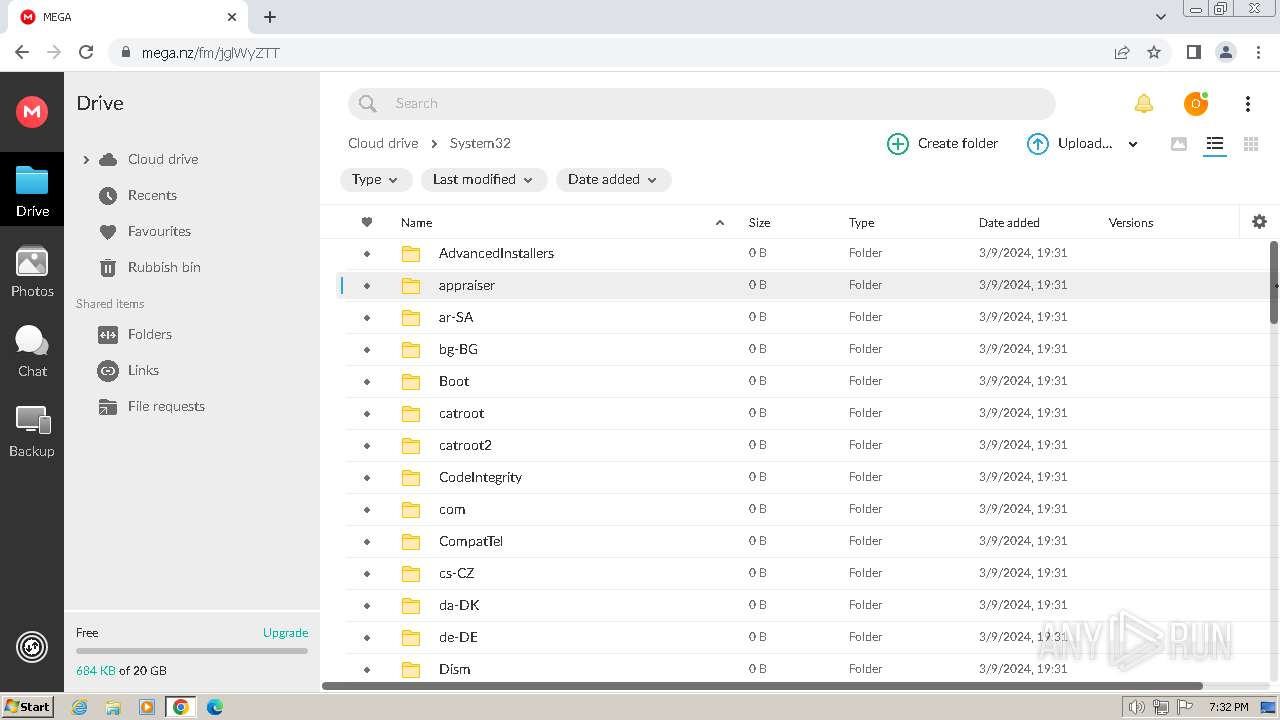Click the search magnifier icon
1280x720 pixels.
pos(368,103)
